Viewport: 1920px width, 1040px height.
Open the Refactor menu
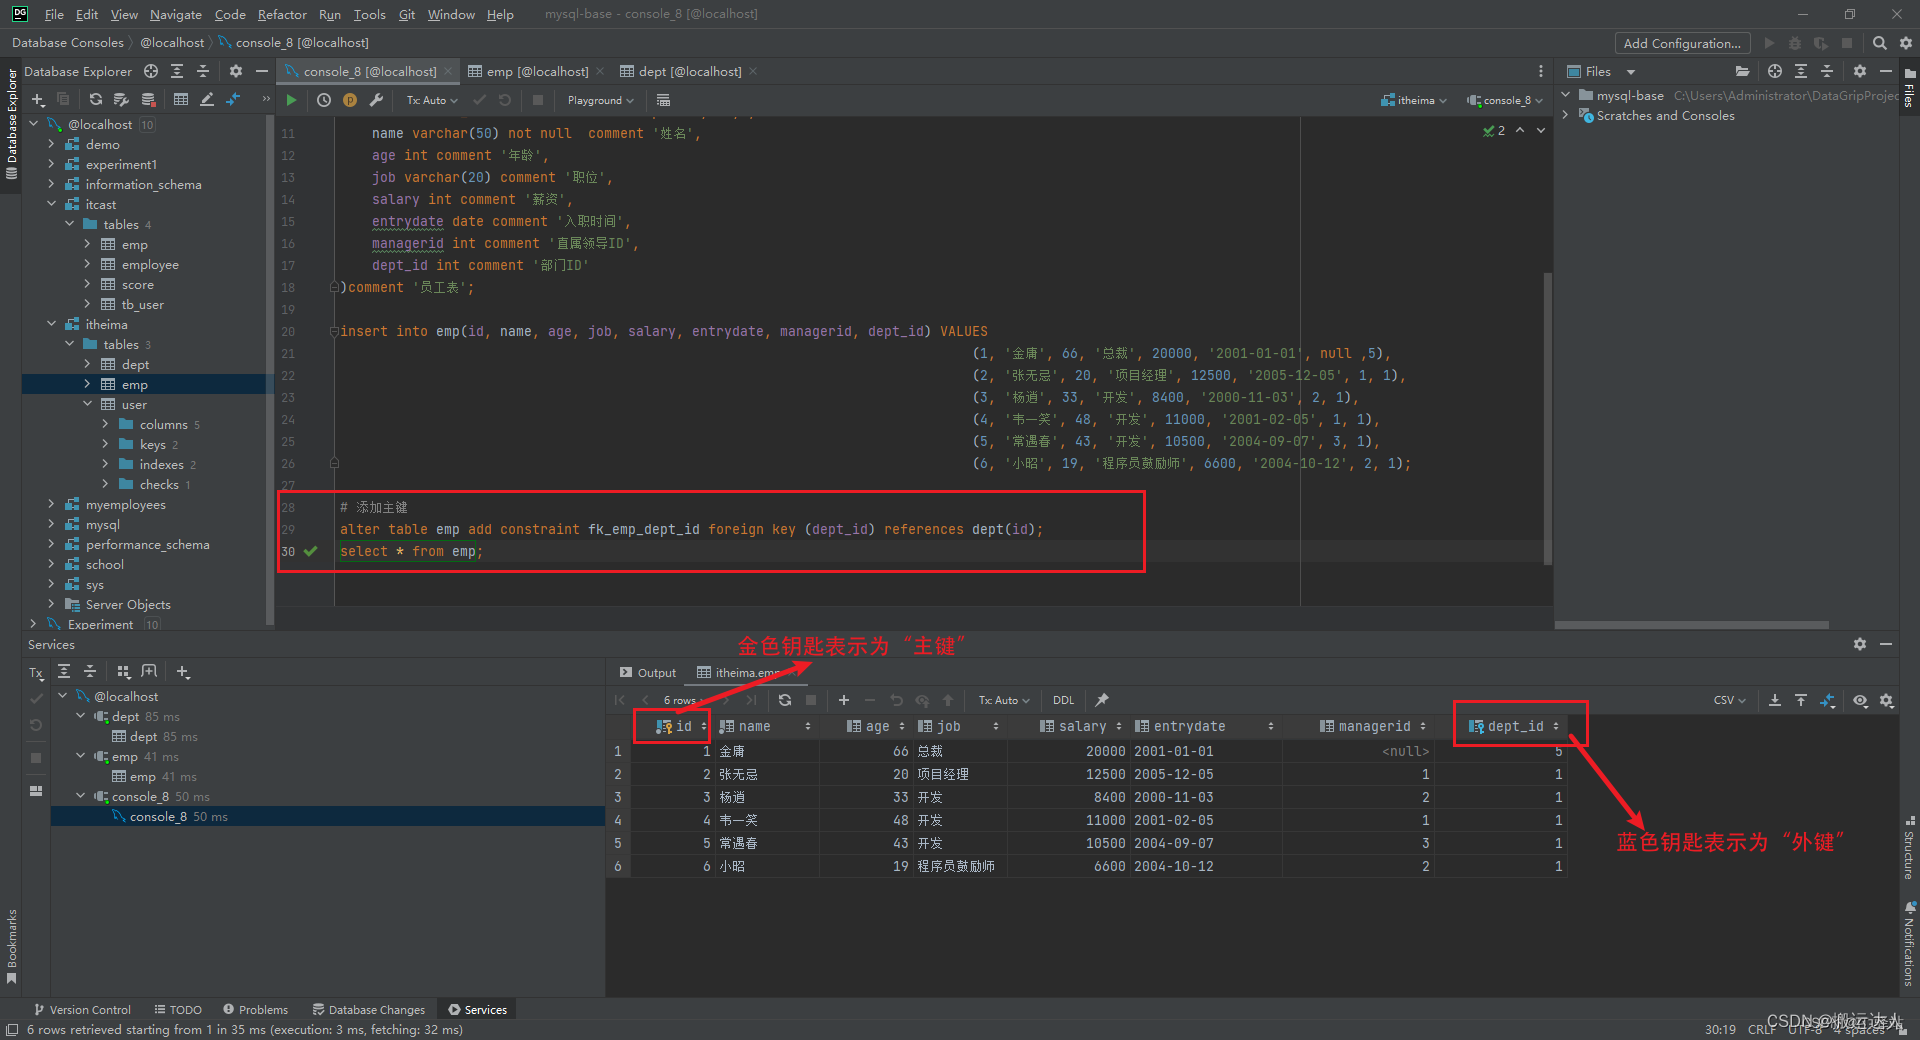pos(282,14)
